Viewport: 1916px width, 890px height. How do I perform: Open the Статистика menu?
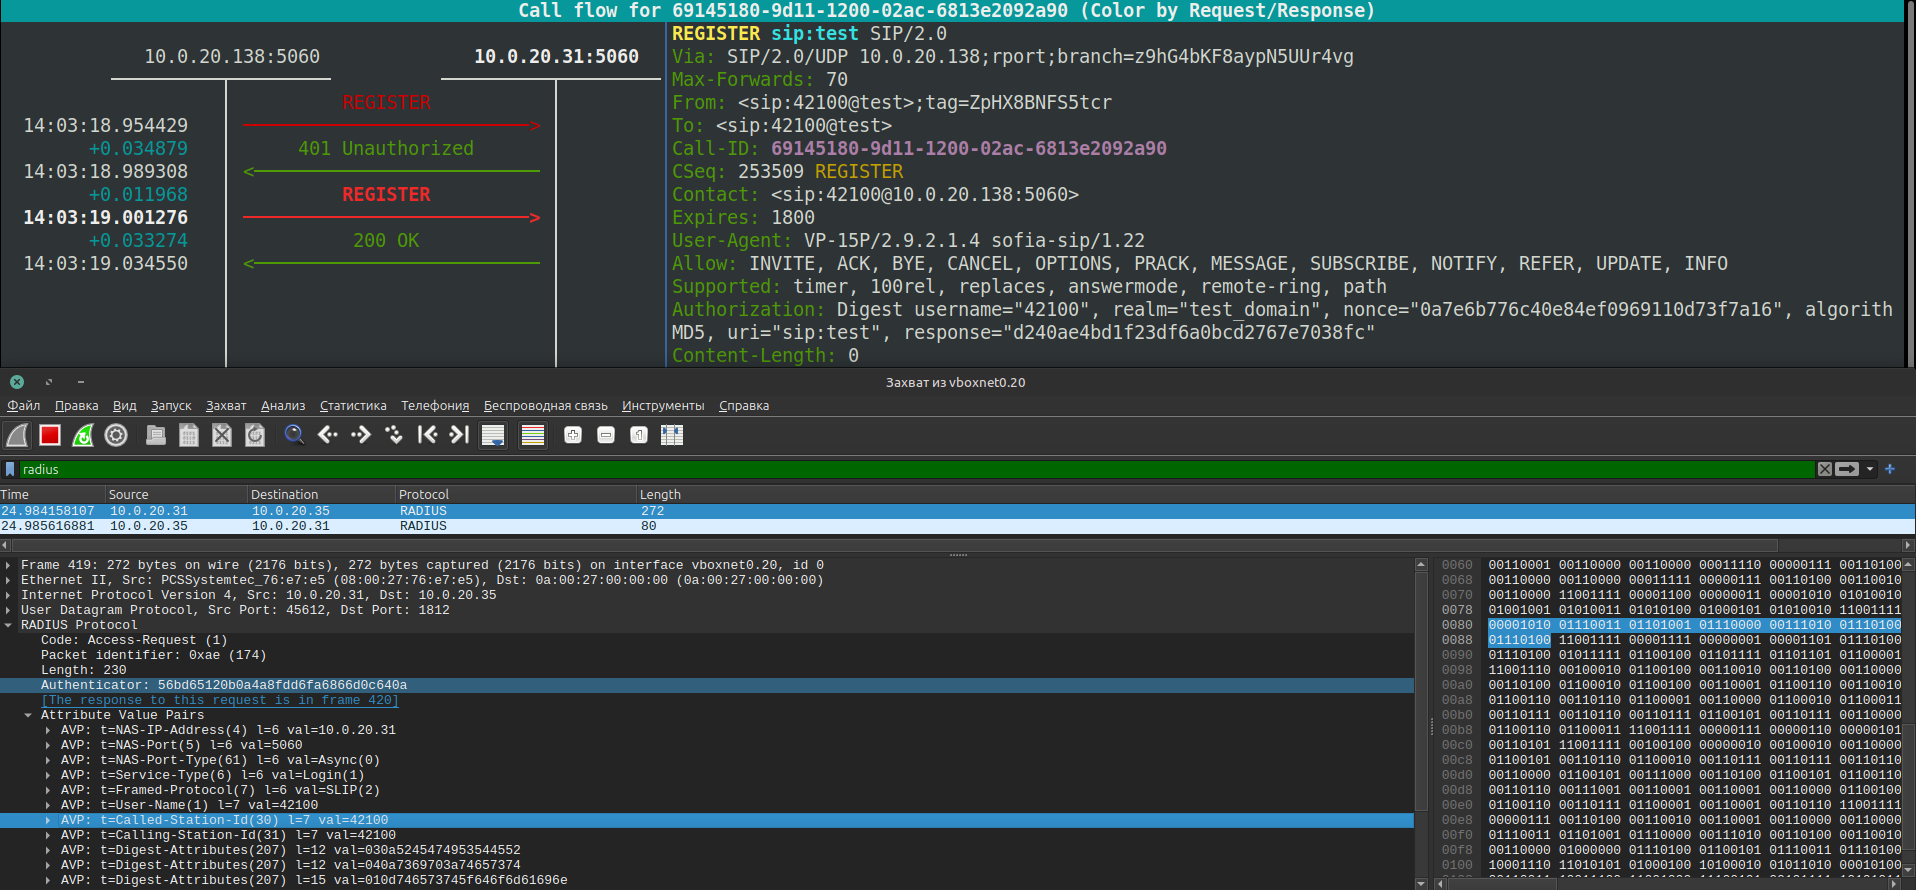click(353, 406)
